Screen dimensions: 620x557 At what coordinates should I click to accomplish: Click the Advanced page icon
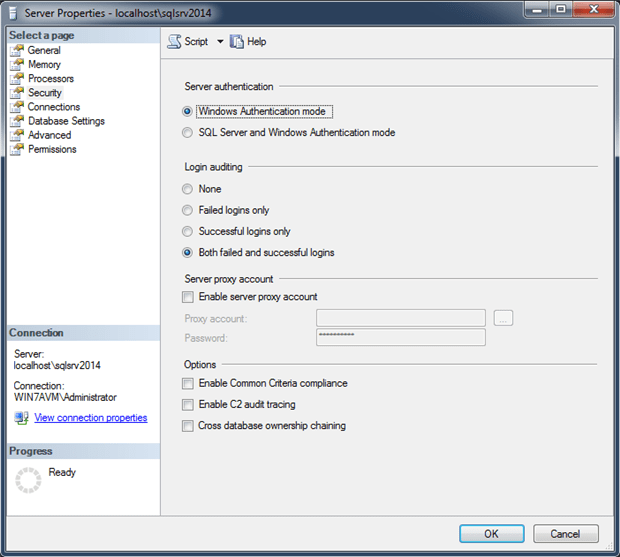coord(17,135)
